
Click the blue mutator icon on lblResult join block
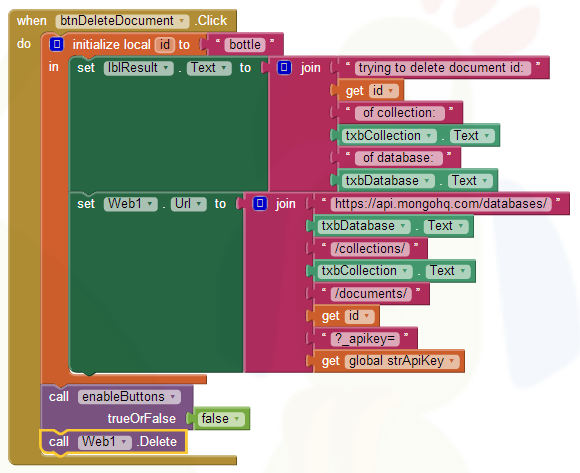click(x=284, y=67)
